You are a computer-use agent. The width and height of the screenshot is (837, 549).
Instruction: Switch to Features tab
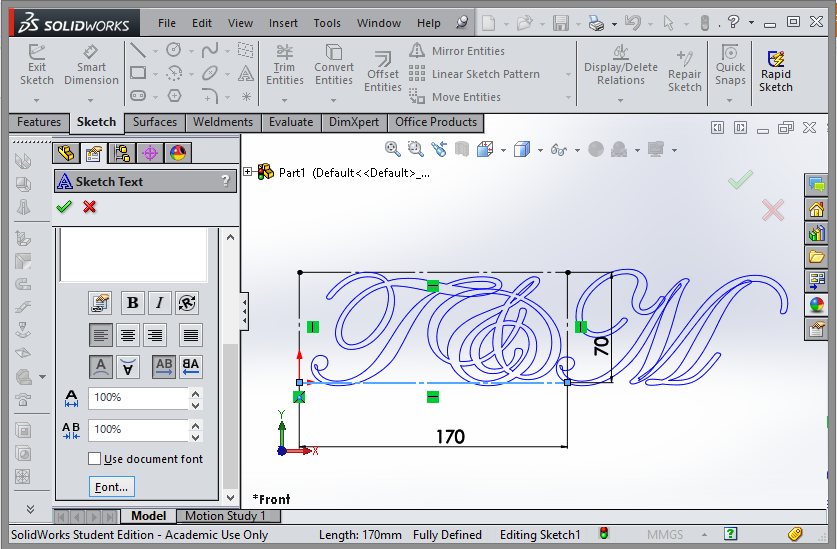(39, 122)
